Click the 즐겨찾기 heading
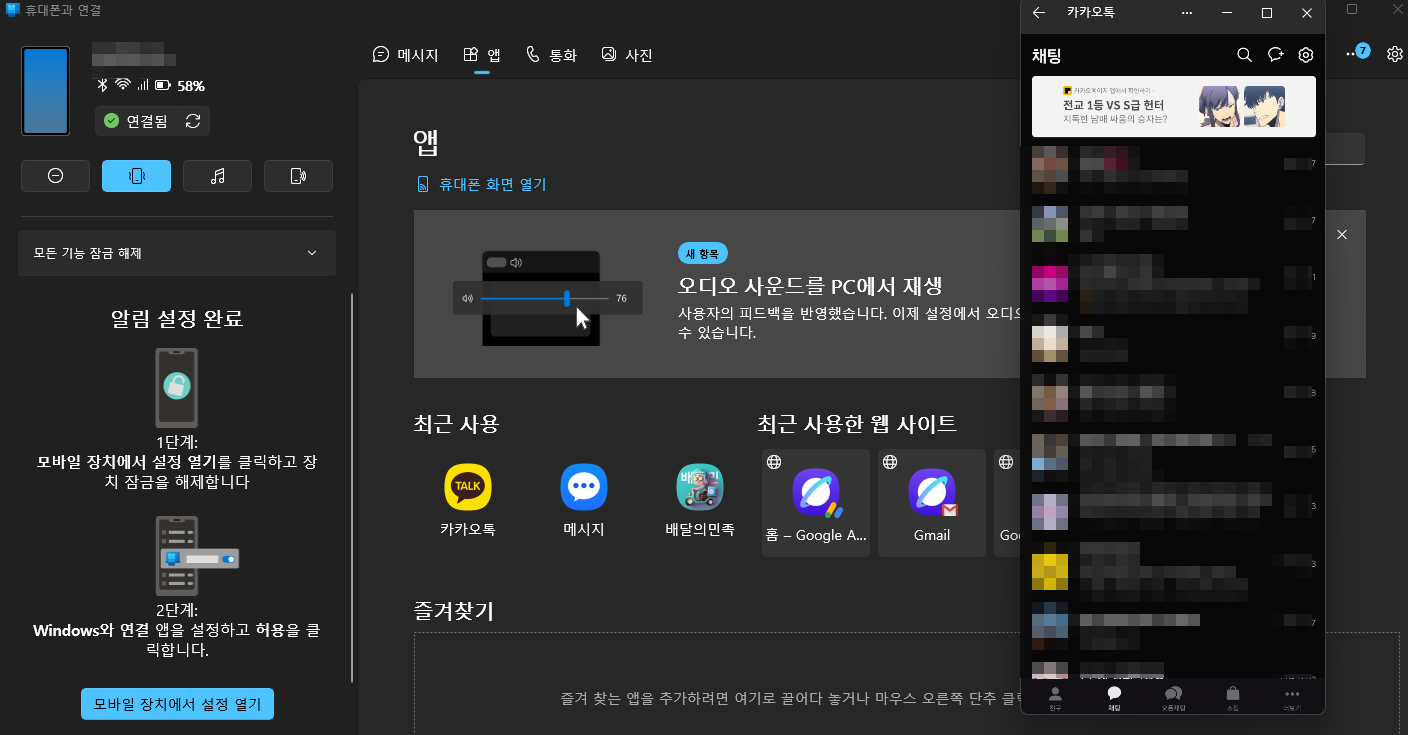1408x735 pixels. pos(454,610)
